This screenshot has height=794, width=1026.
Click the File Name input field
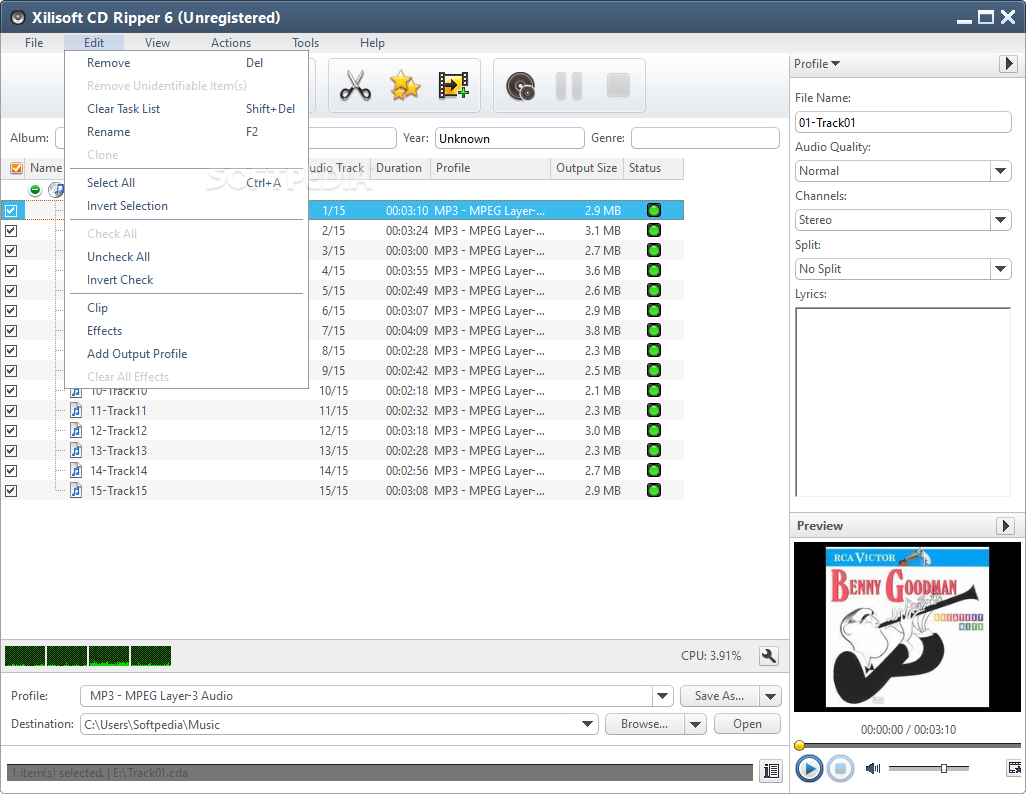coord(903,122)
